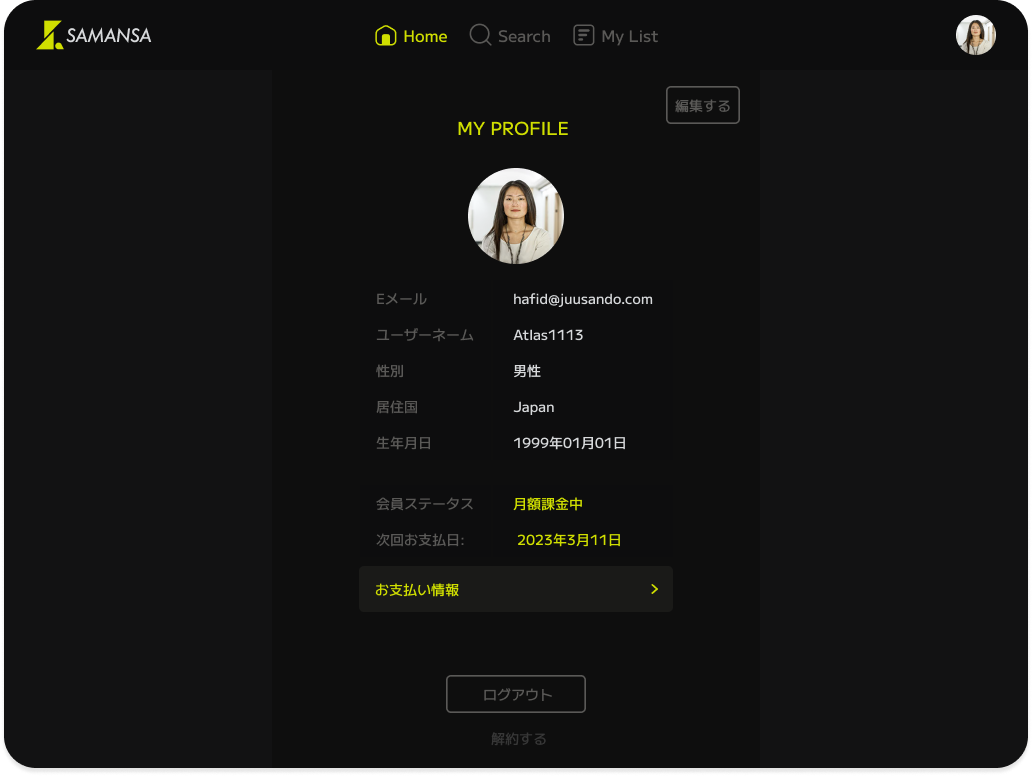Open the お支払い情報 row label
The width and height of the screenshot is (1032, 776).
click(417, 590)
